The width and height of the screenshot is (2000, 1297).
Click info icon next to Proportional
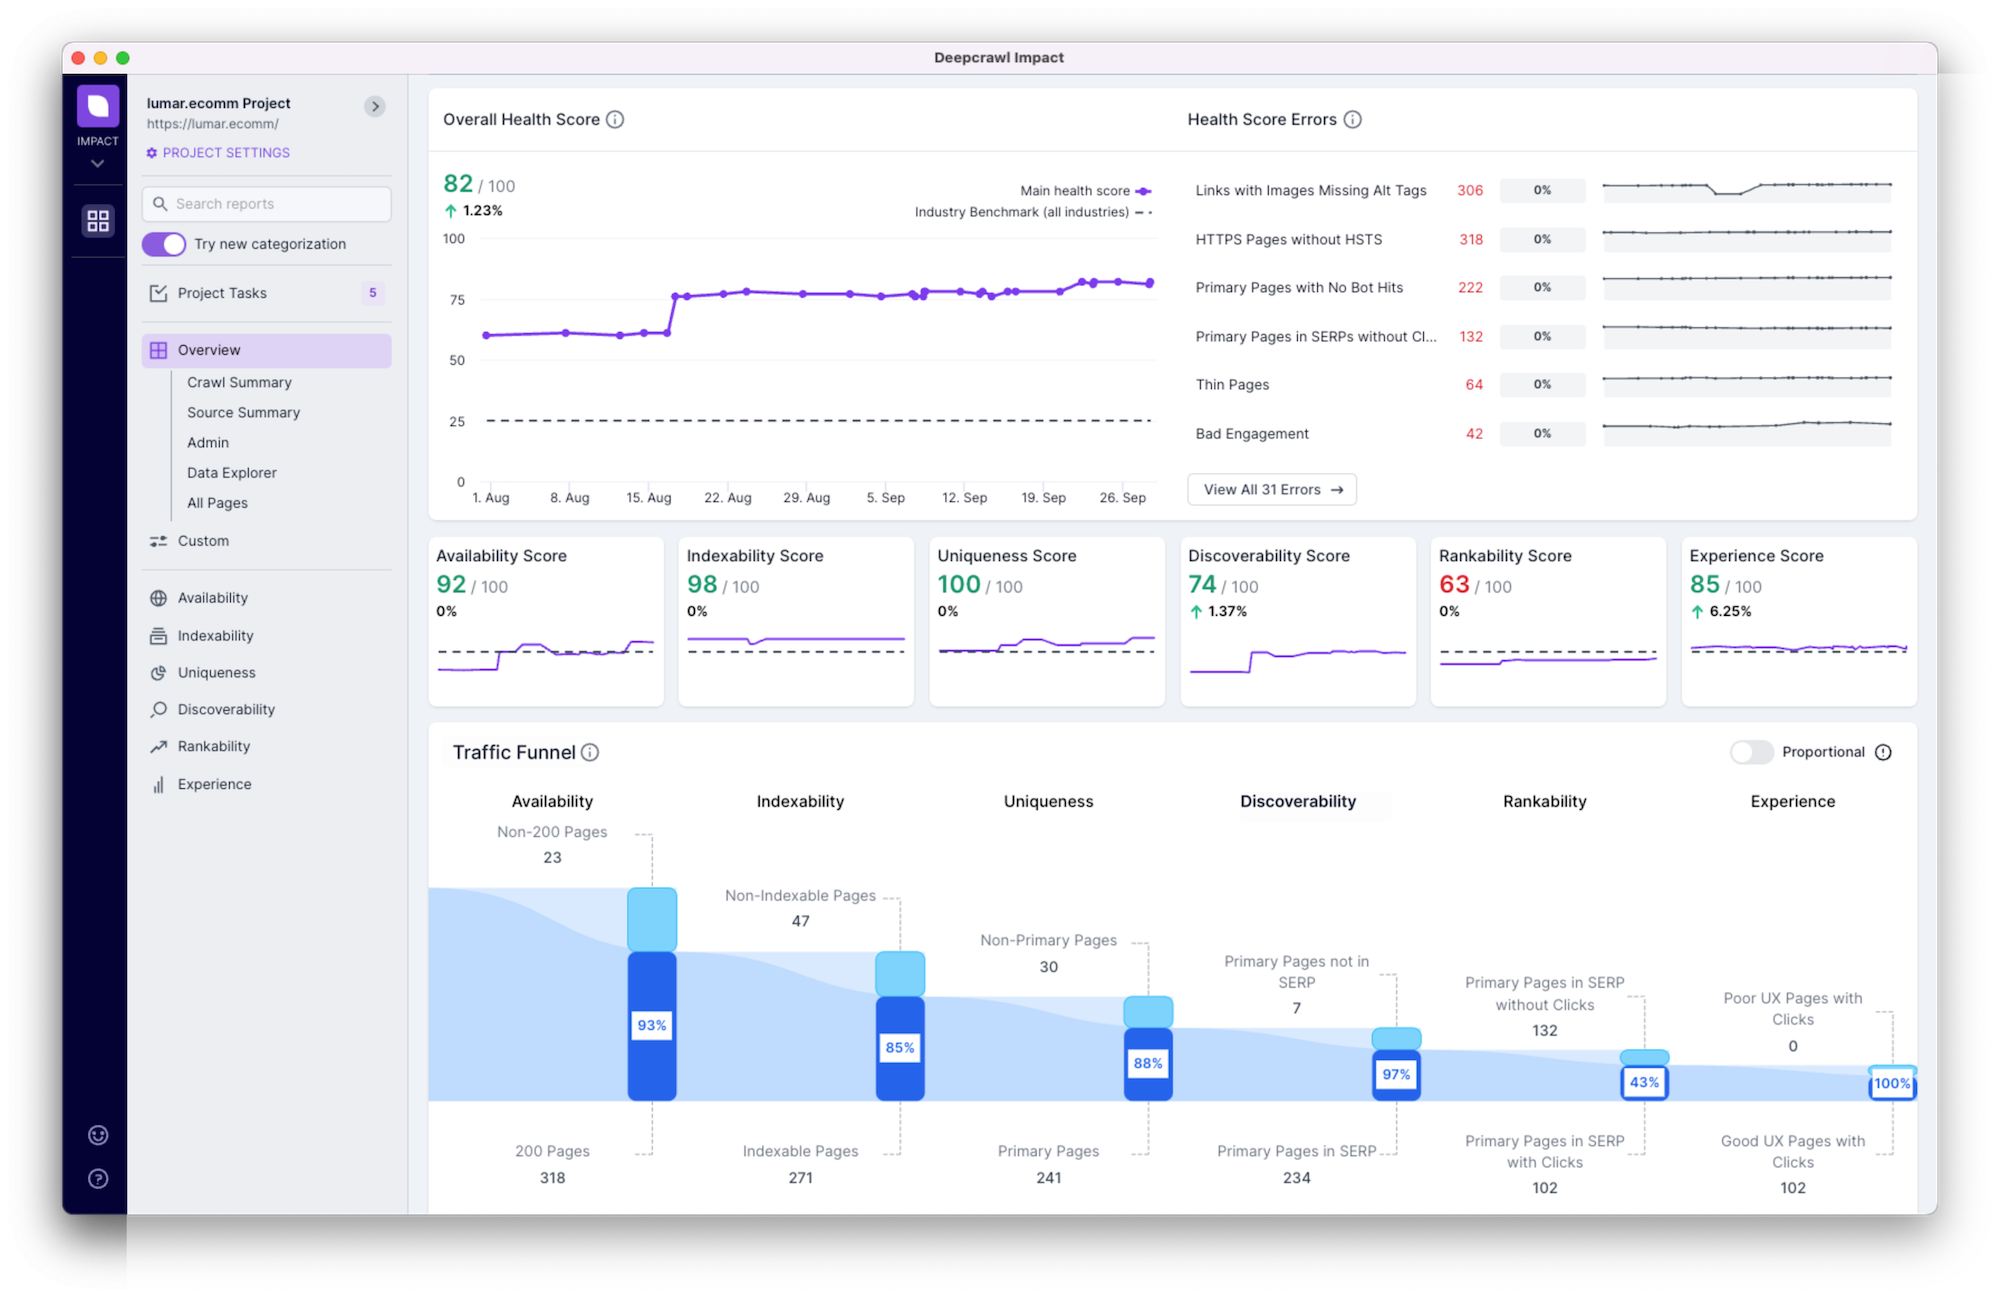[1883, 752]
